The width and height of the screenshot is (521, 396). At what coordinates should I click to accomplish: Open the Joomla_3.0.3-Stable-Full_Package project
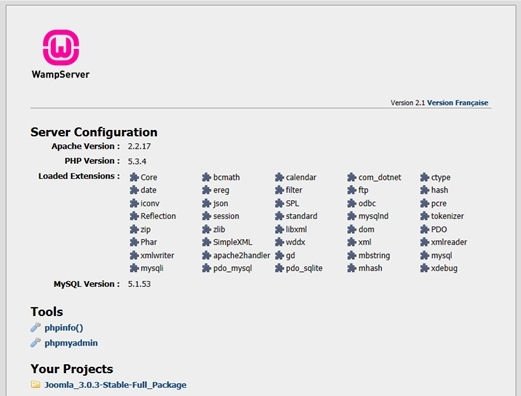tap(115, 385)
